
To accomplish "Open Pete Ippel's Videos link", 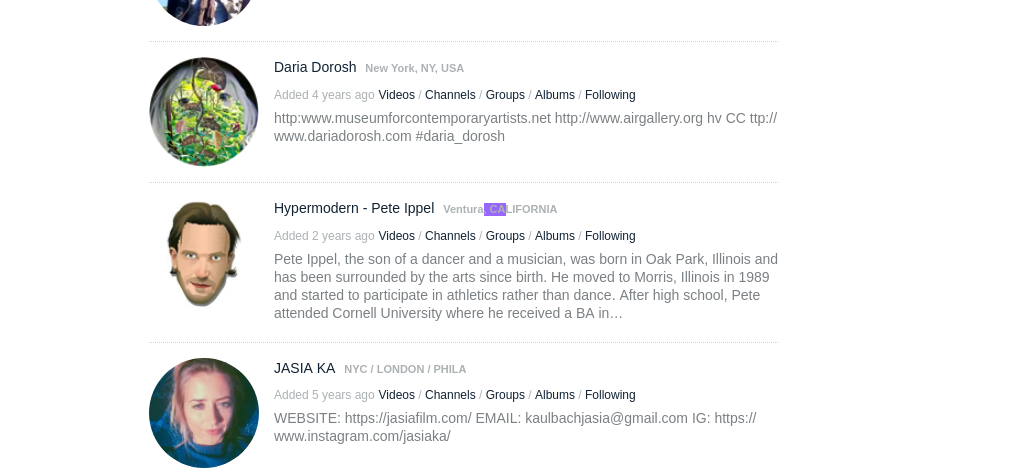I will [x=396, y=236].
